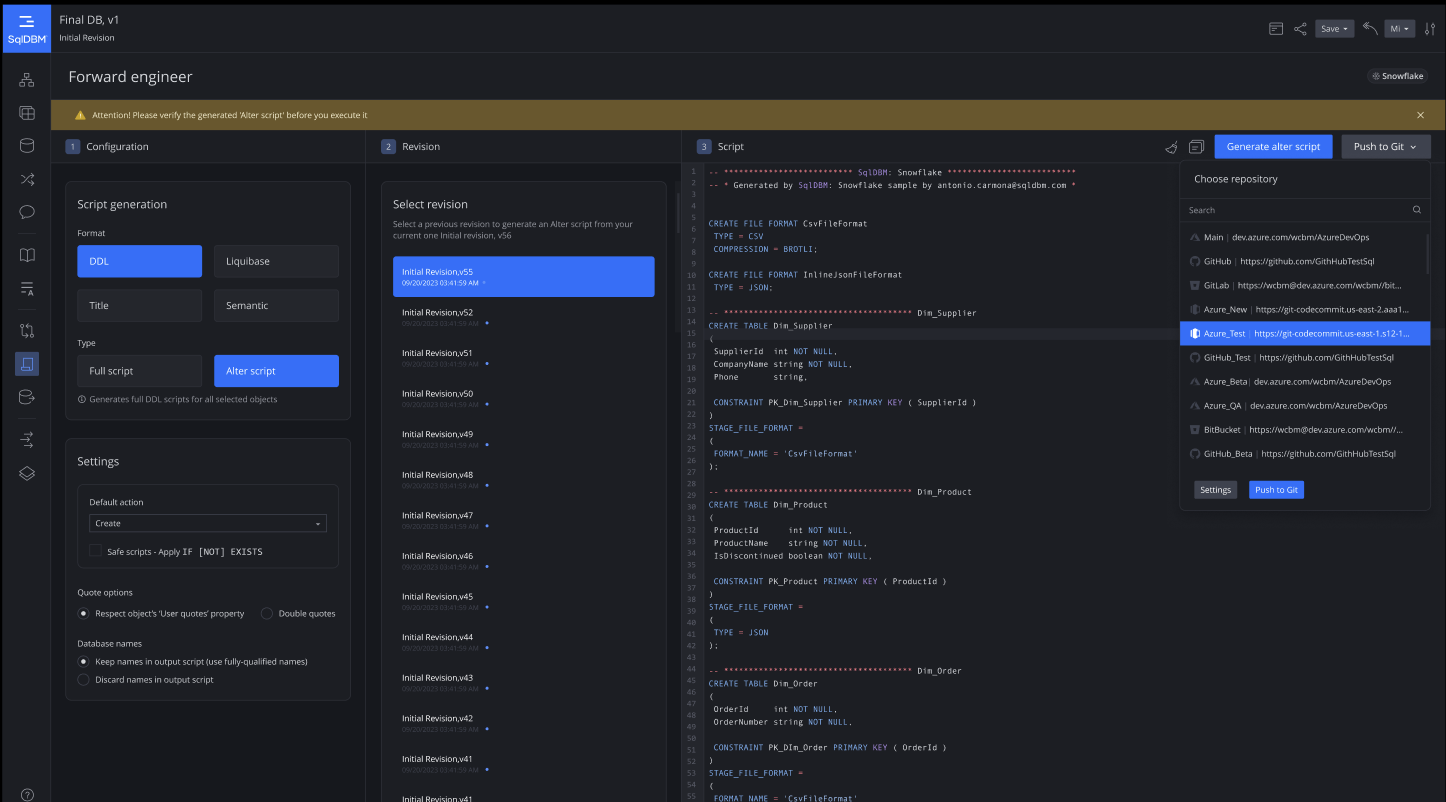Click the copy script icon
The height and width of the screenshot is (802, 1446).
click(1196, 147)
